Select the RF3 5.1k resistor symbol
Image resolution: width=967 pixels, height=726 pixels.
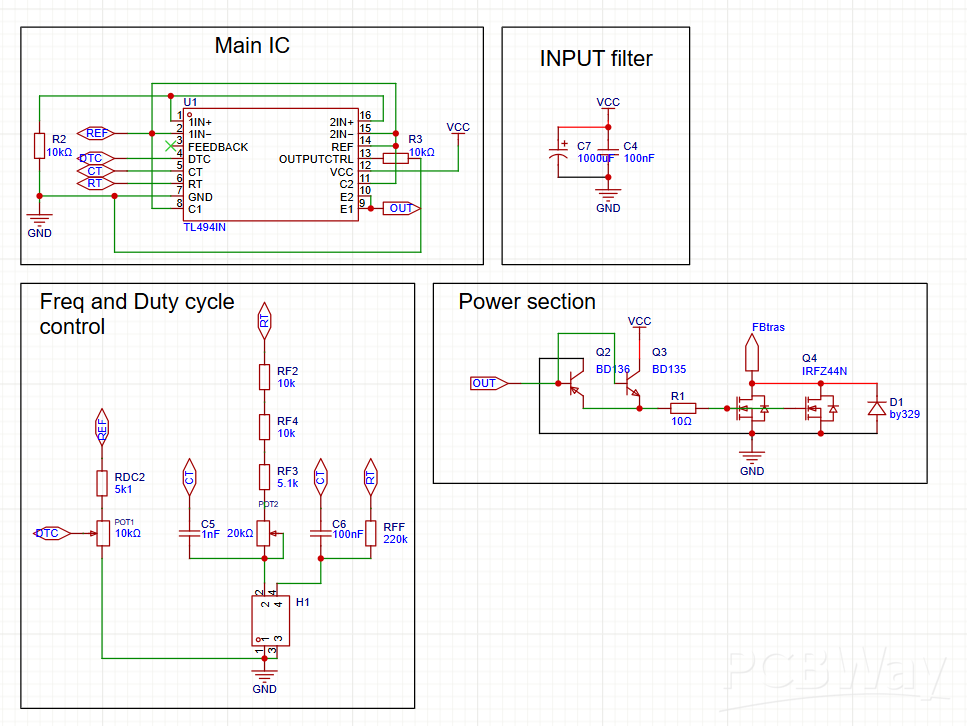[x=265, y=477]
